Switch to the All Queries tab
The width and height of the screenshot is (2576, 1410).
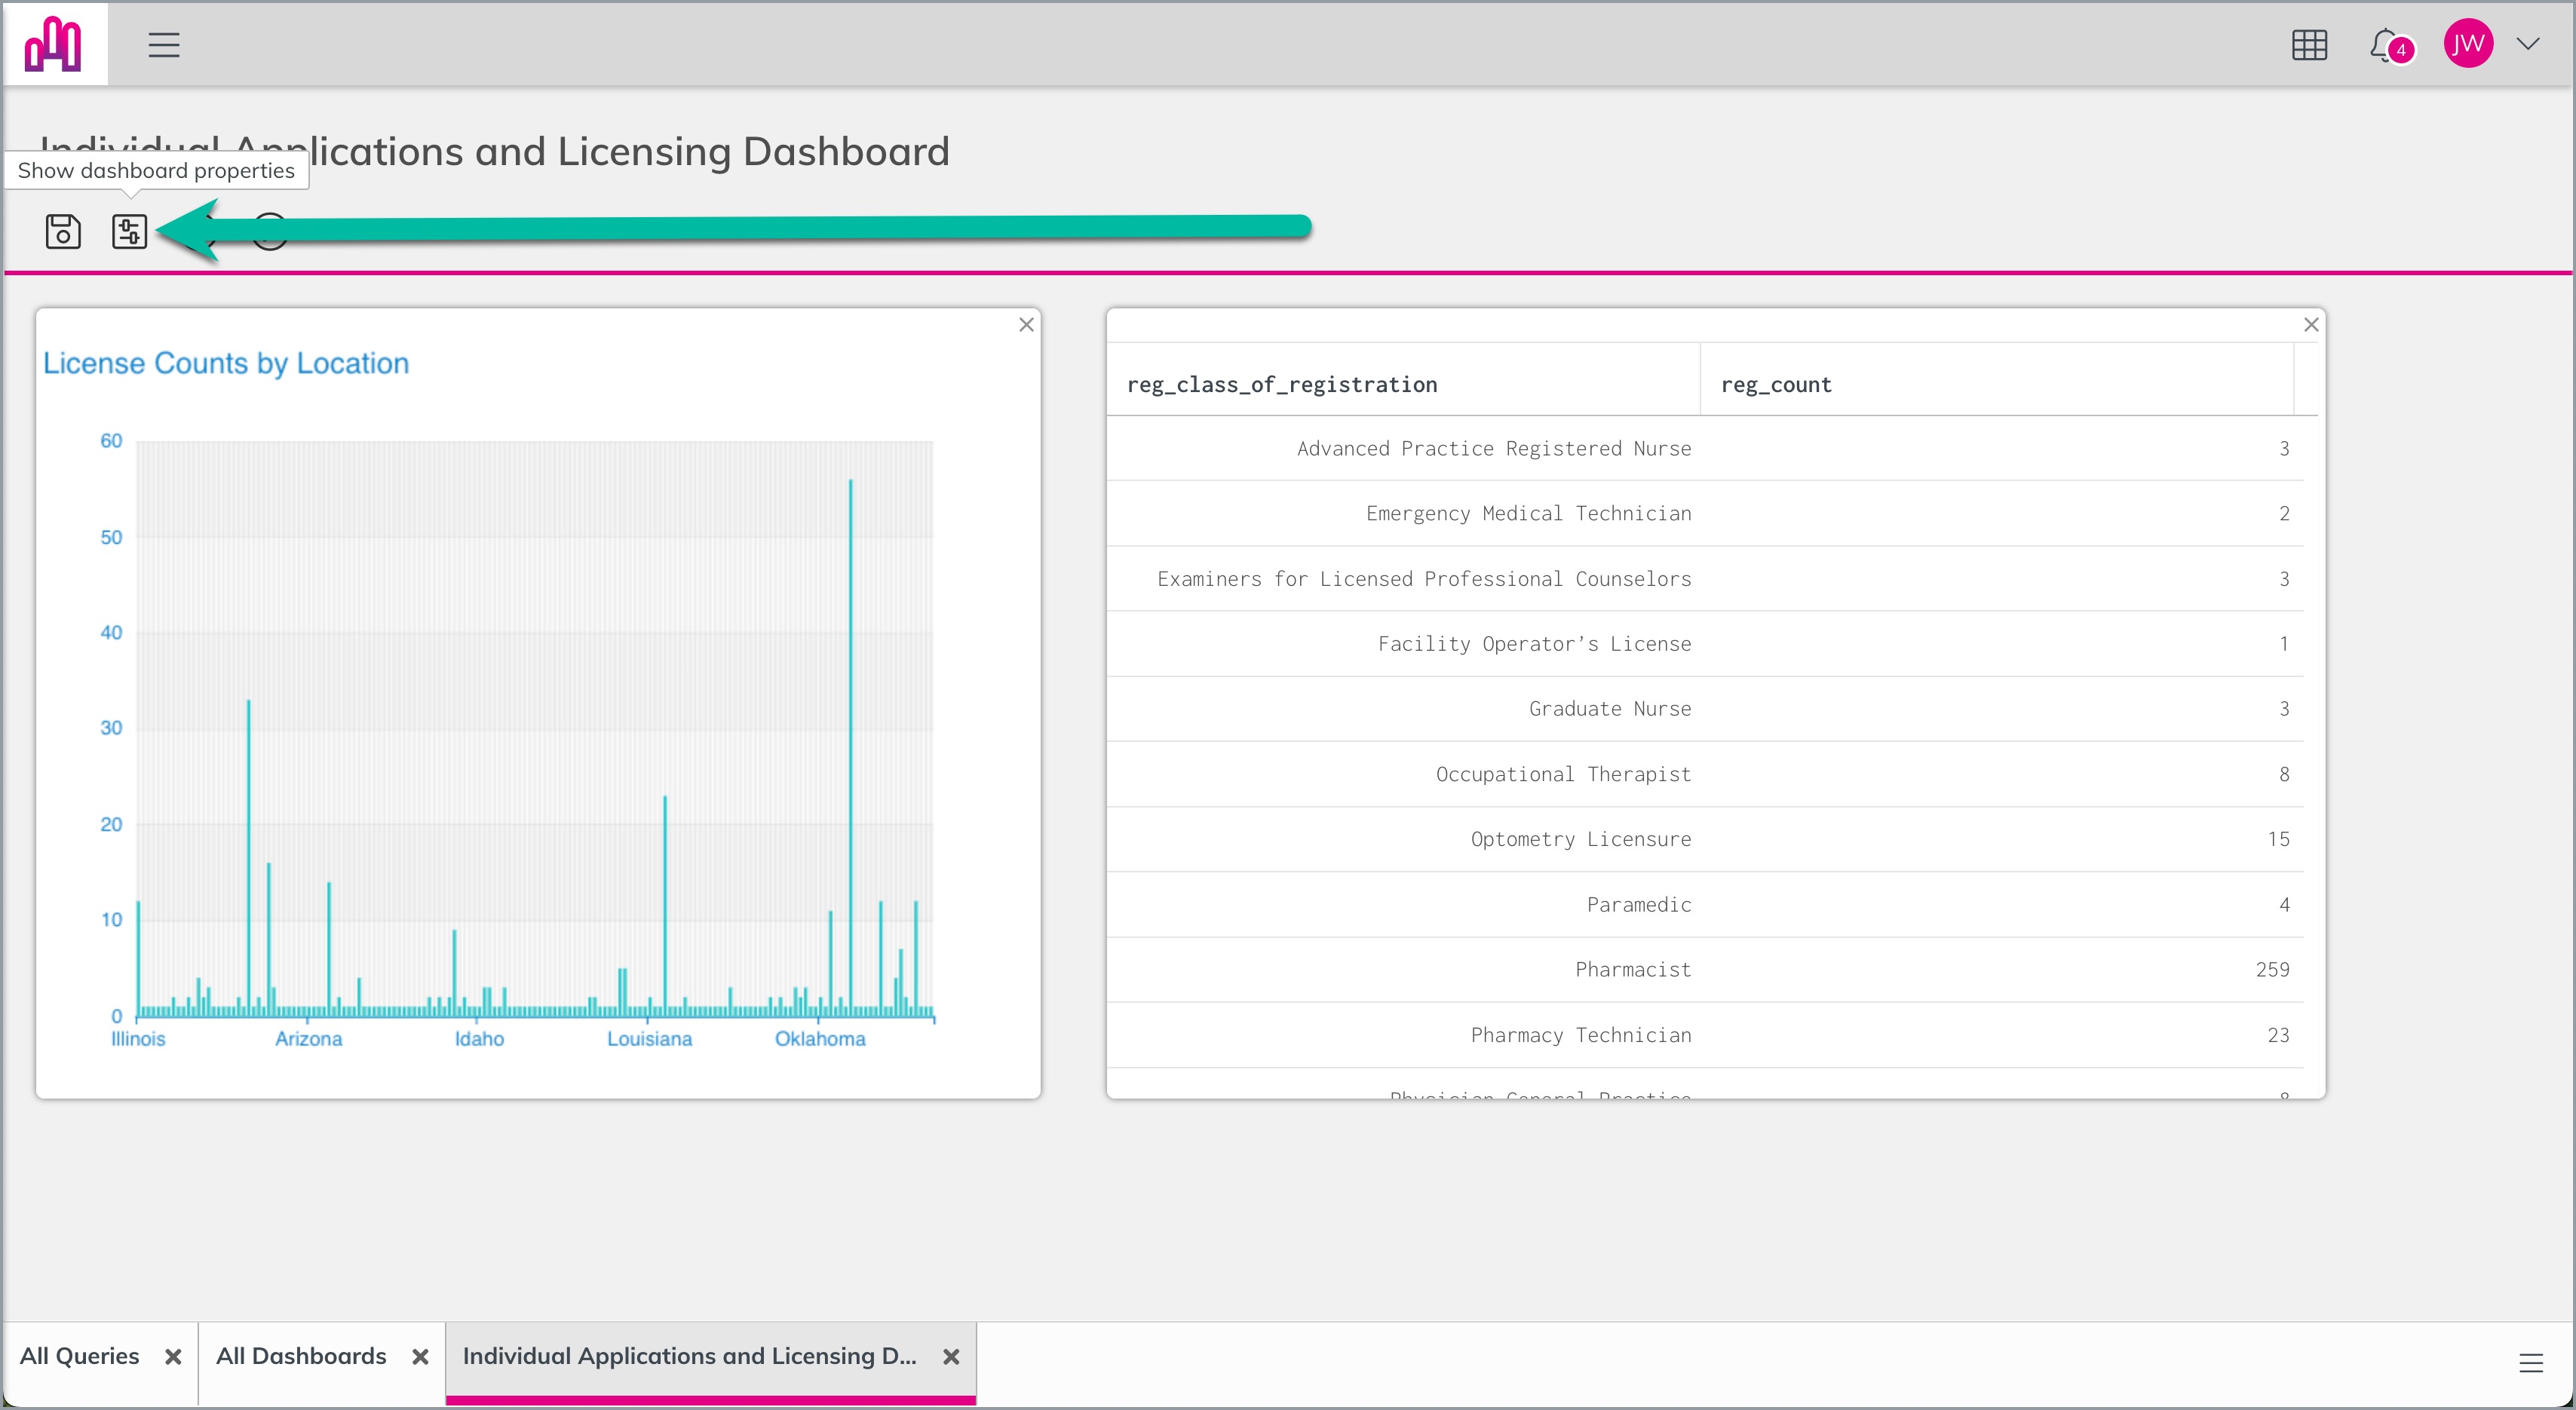tap(80, 1356)
